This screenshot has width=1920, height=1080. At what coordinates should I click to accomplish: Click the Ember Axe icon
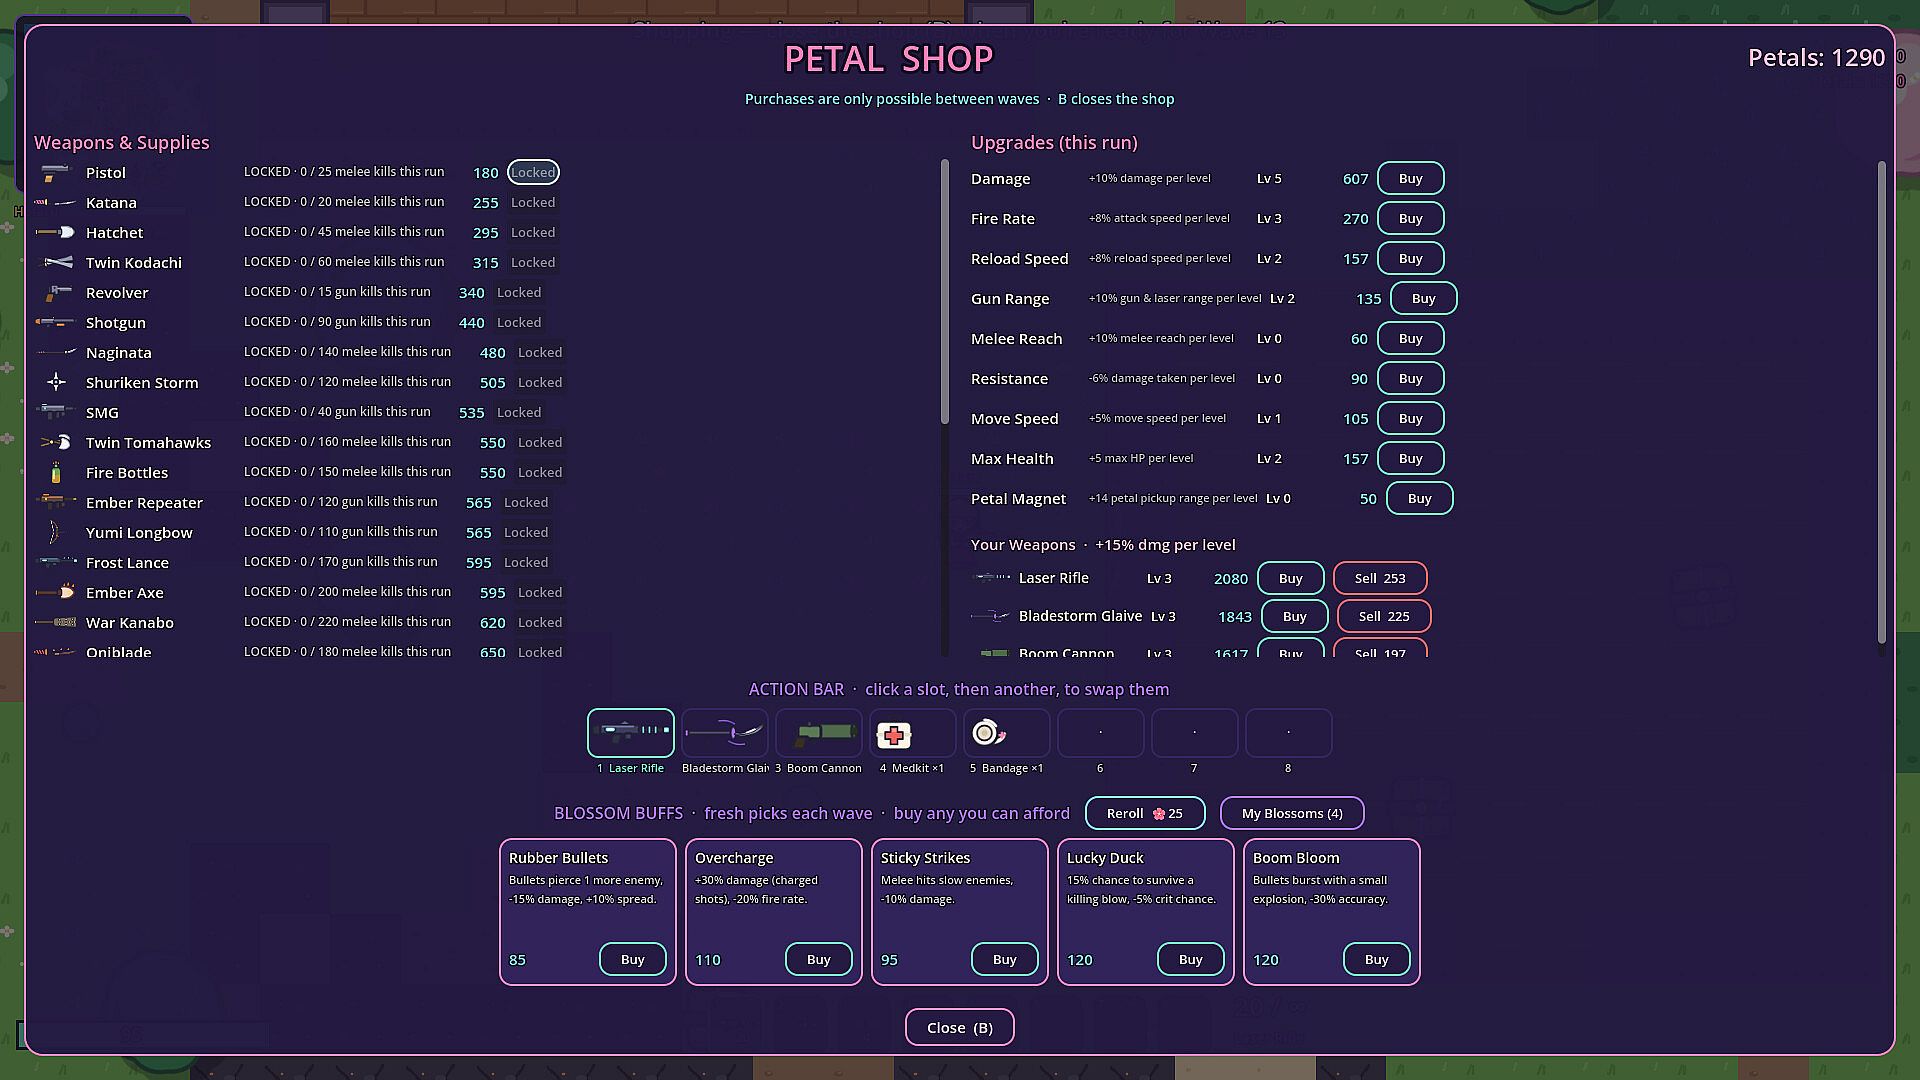tap(56, 593)
